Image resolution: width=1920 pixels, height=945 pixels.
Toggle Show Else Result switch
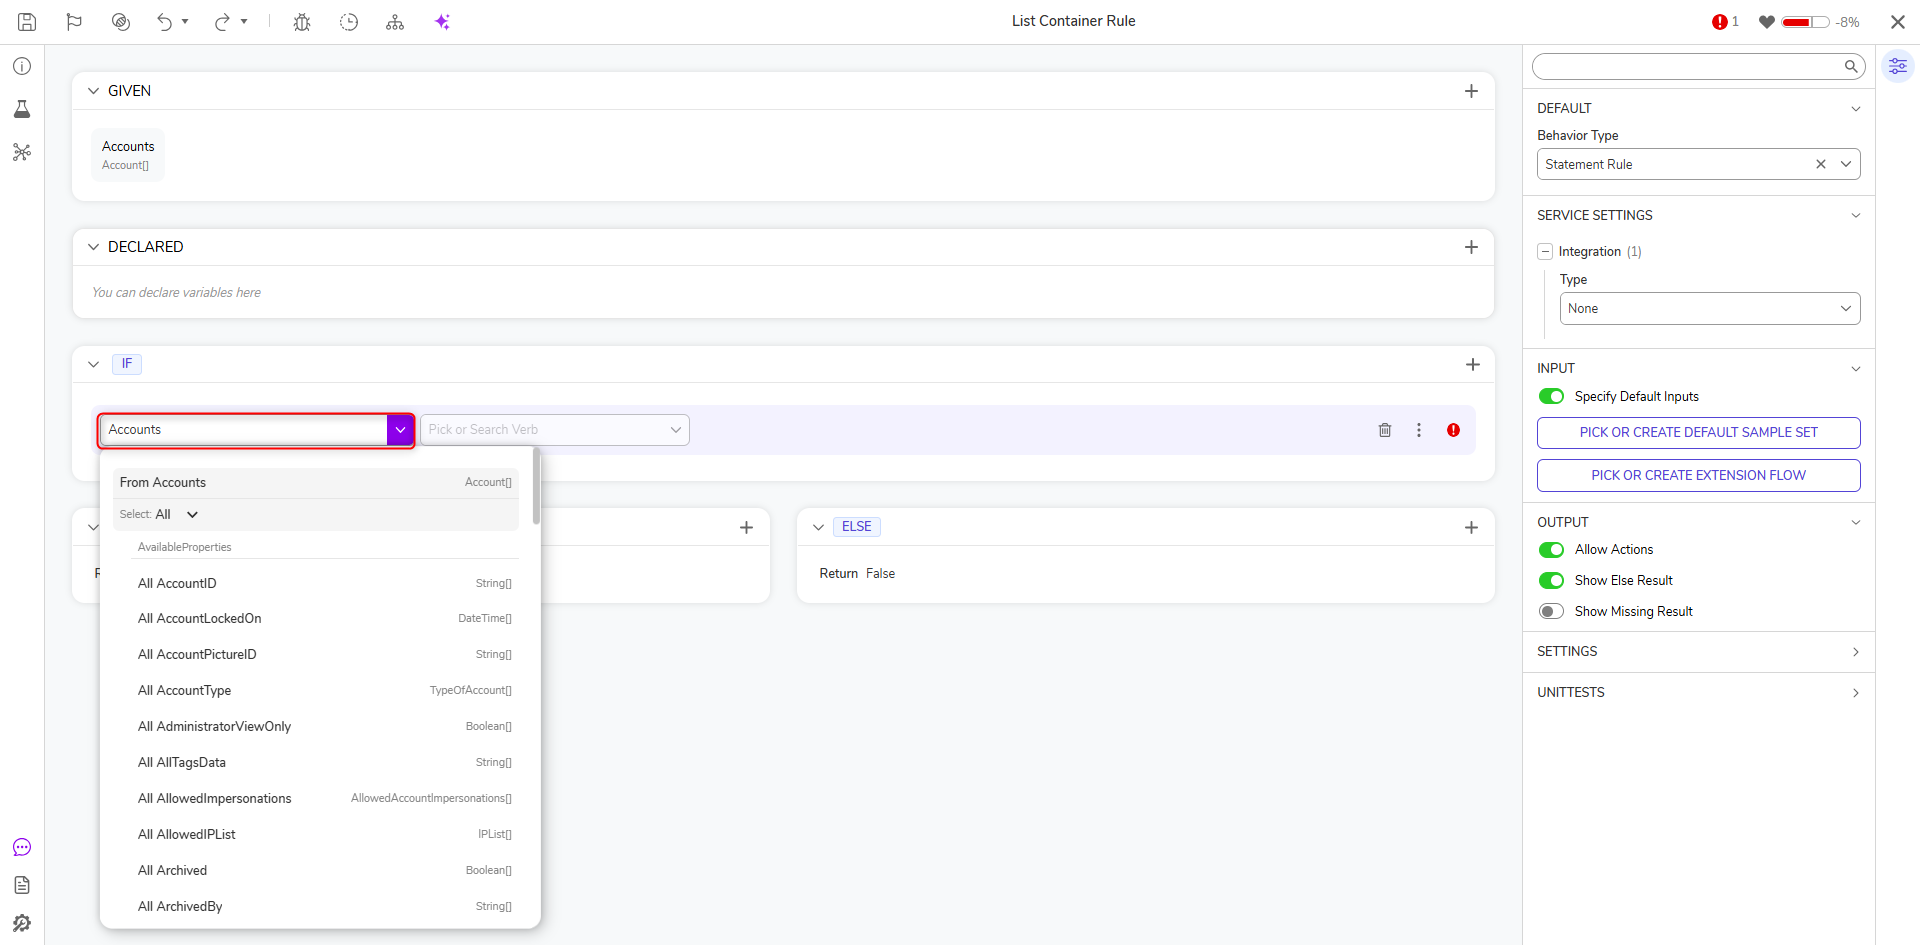1551,581
